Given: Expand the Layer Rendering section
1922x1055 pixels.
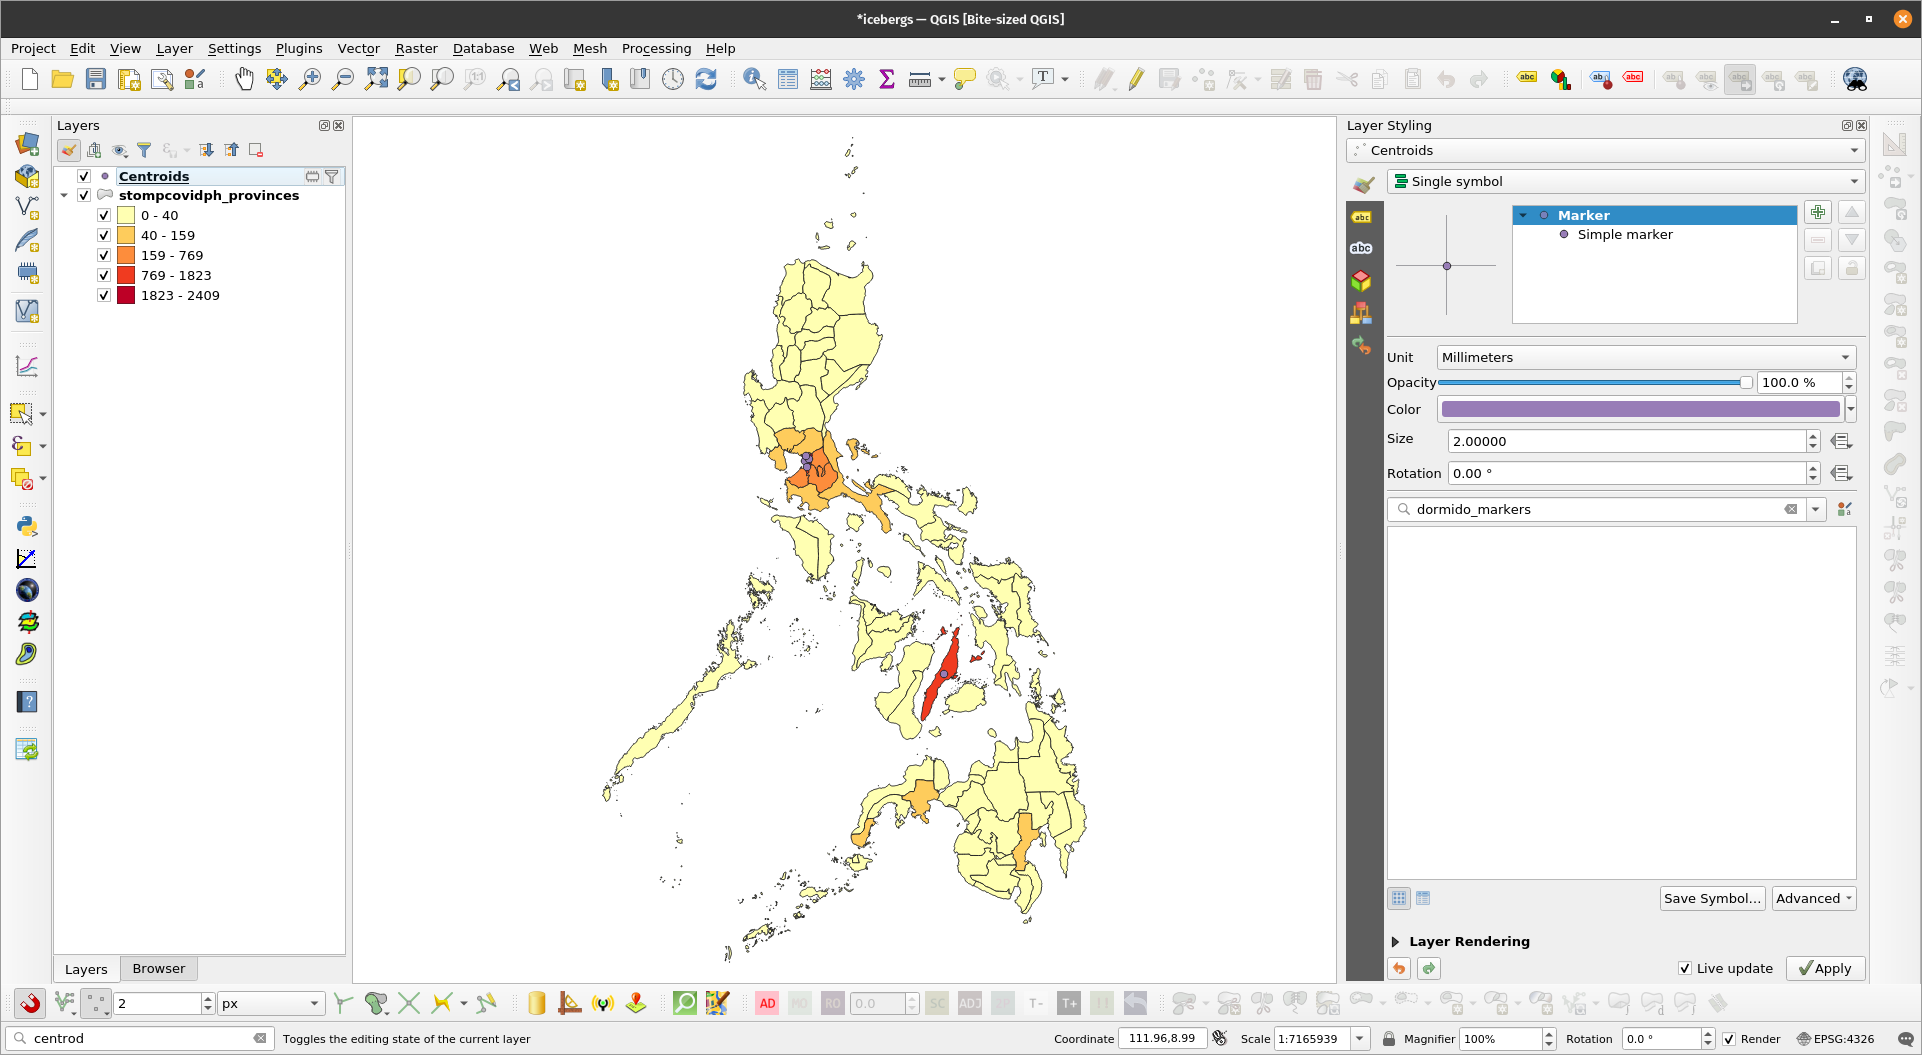Looking at the screenshot, I should (x=1396, y=941).
